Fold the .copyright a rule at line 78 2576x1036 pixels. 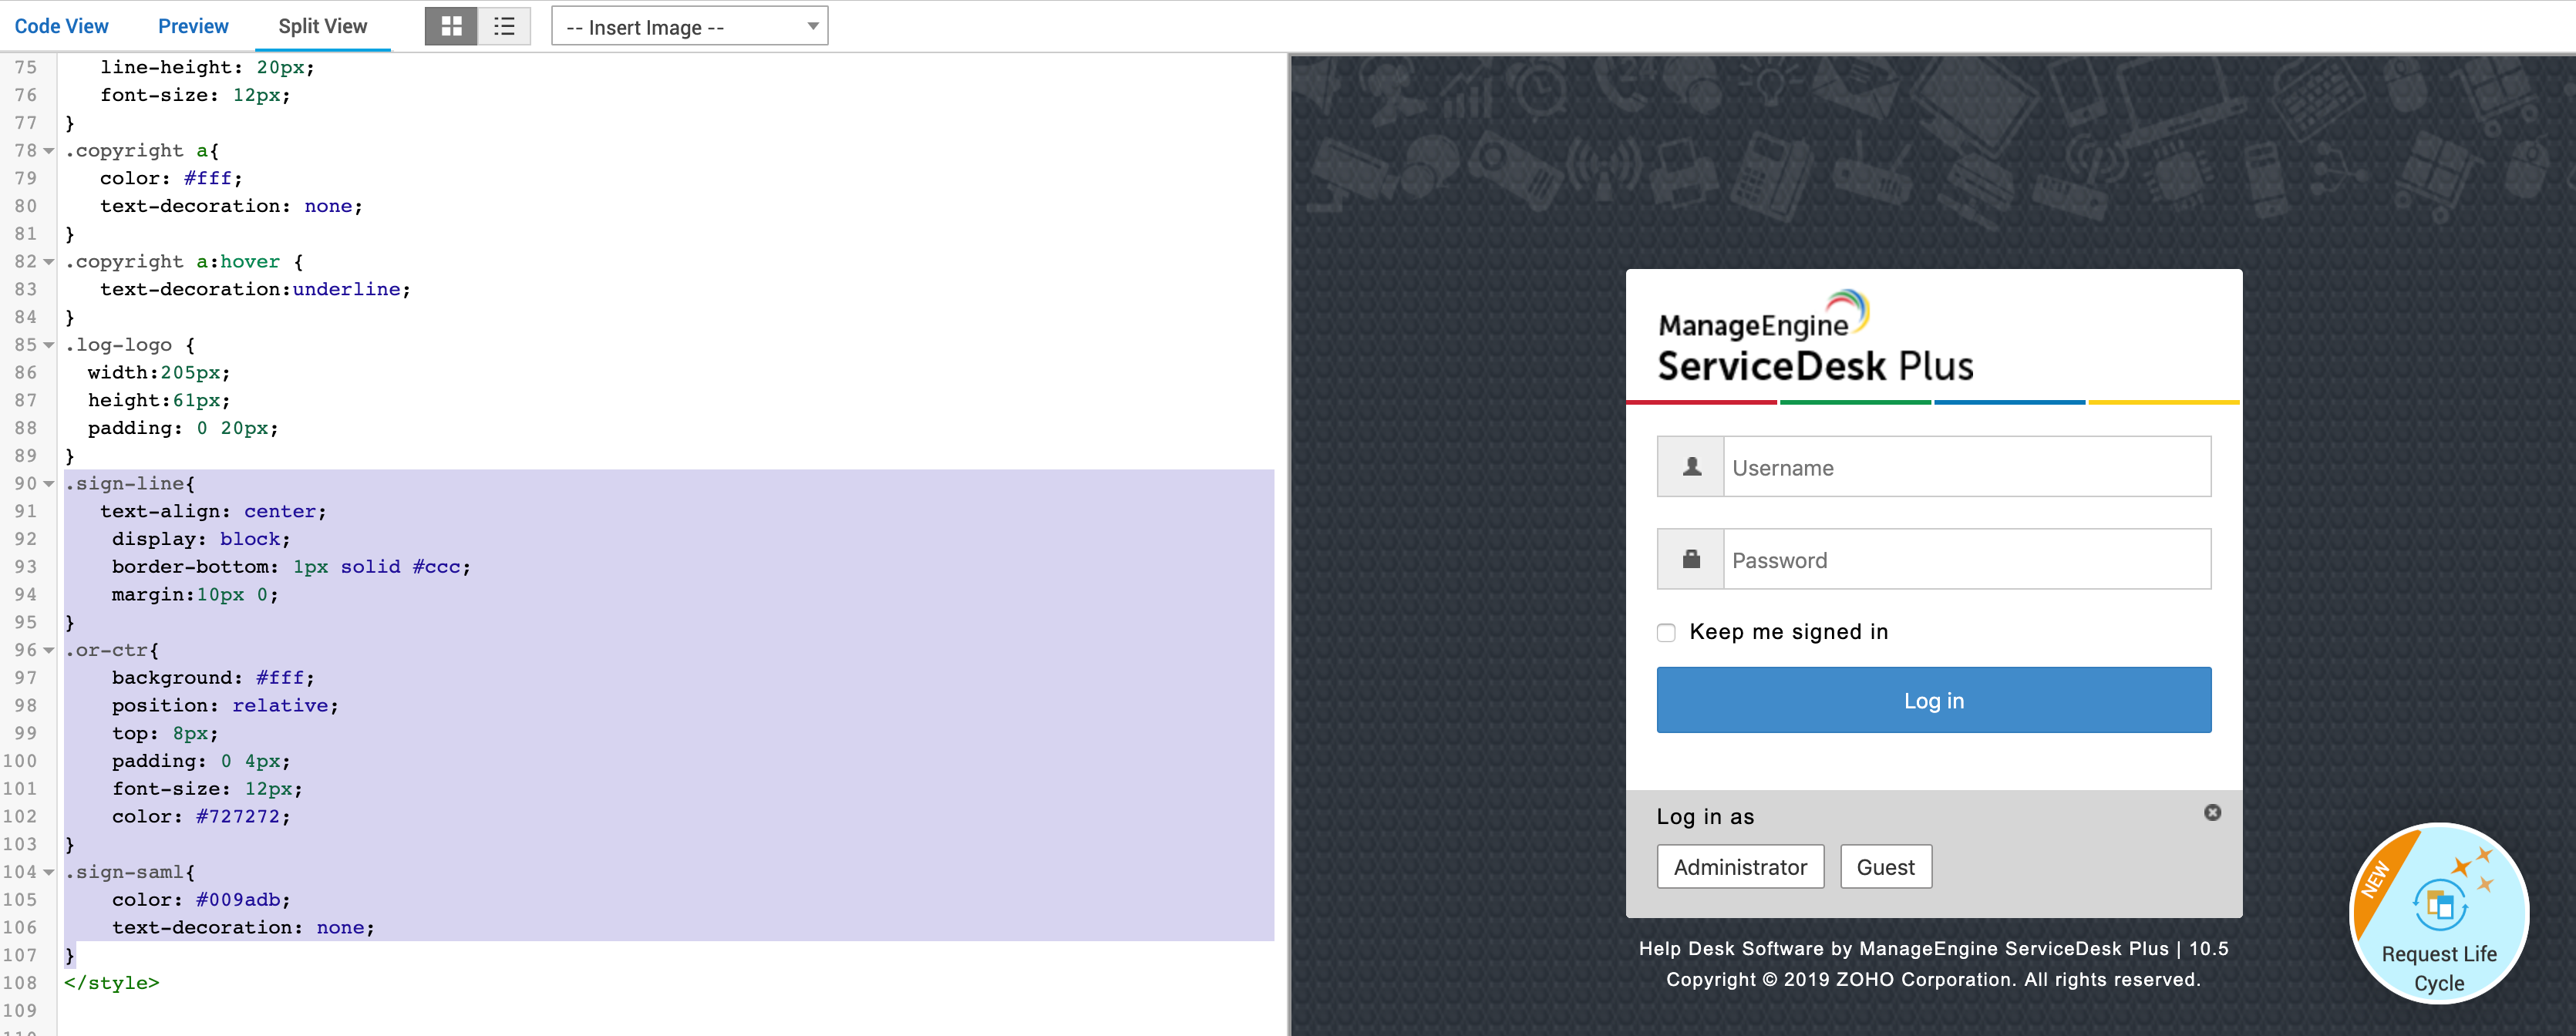pyautogui.click(x=49, y=151)
